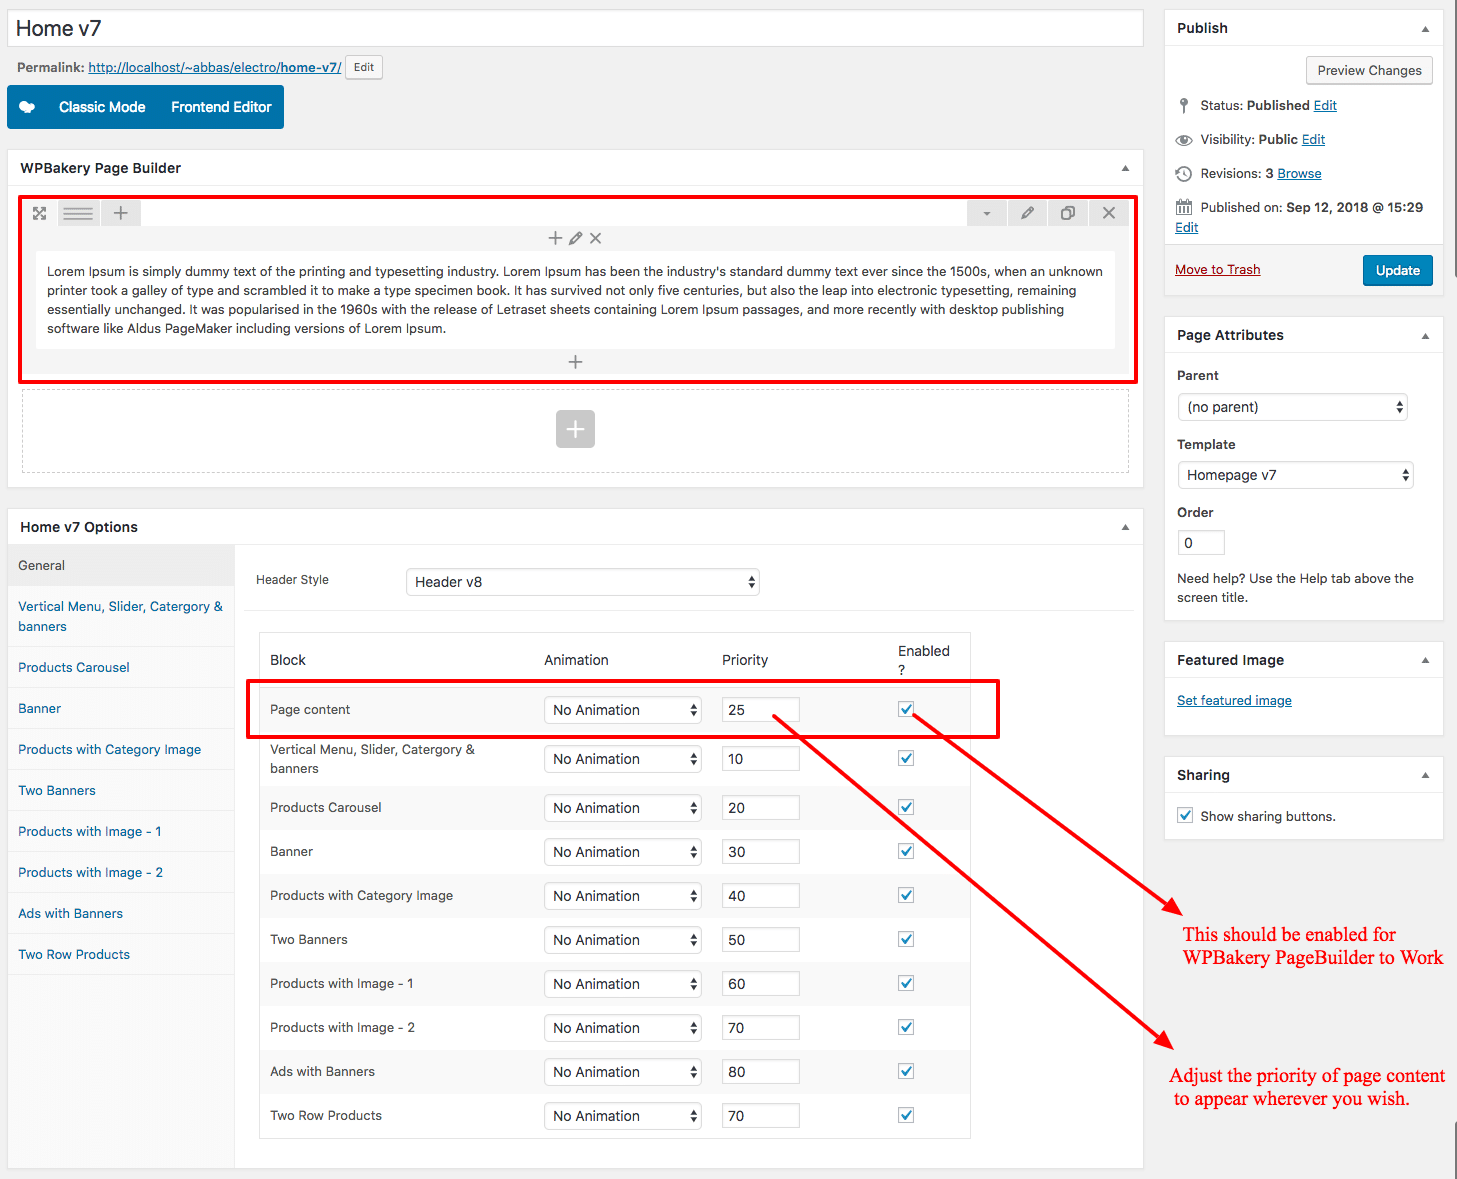Open Vertical Menu, Slider, Catergory & banners tab
This screenshot has width=1457, height=1179.
[x=121, y=616]
